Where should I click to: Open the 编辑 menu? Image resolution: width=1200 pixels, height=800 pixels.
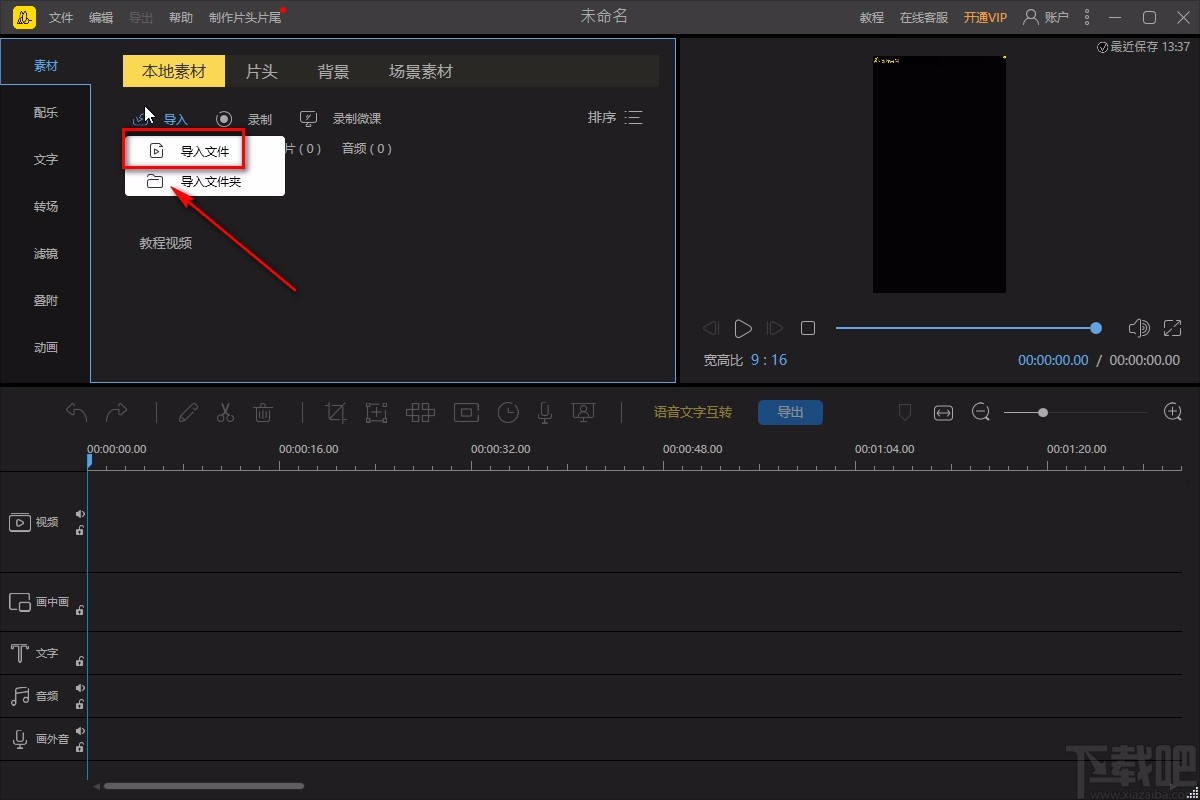pos(101,18)
